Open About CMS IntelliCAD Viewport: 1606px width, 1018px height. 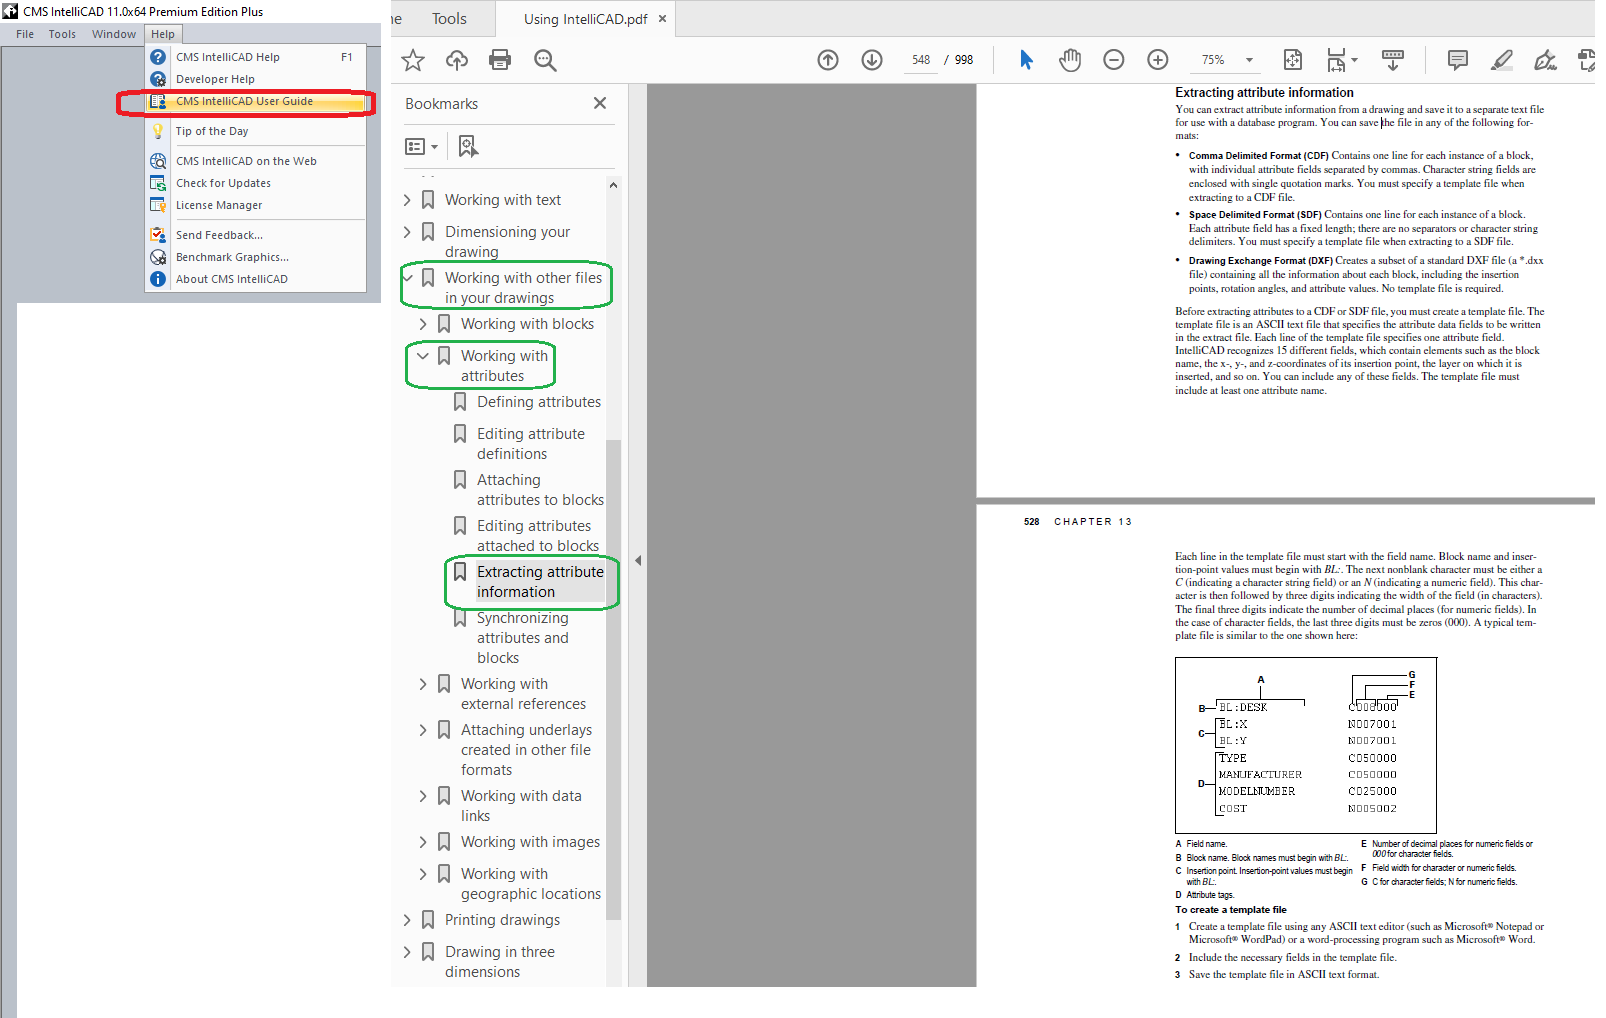coord(256,279)
